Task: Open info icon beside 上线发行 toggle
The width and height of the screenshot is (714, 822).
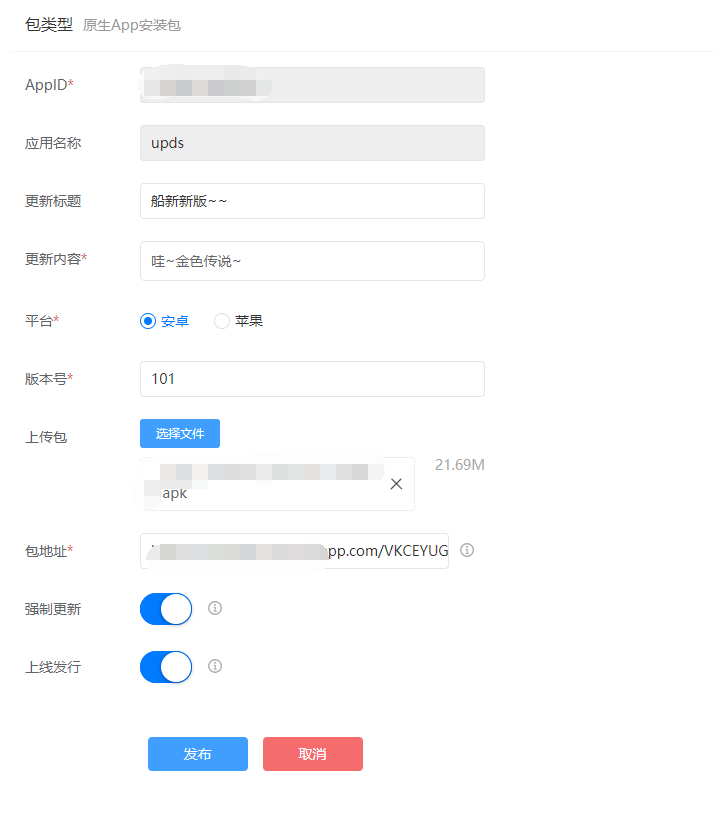Action: pos(215,666)
